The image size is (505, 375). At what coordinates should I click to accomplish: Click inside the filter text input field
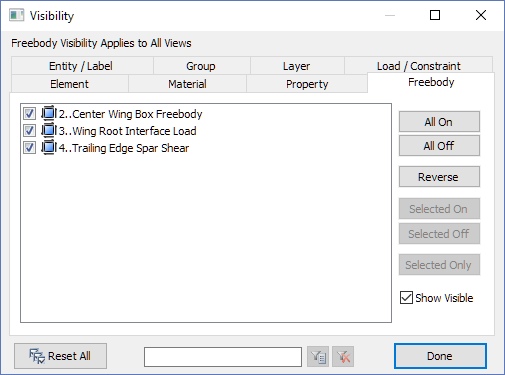click(x=223, y=357)
